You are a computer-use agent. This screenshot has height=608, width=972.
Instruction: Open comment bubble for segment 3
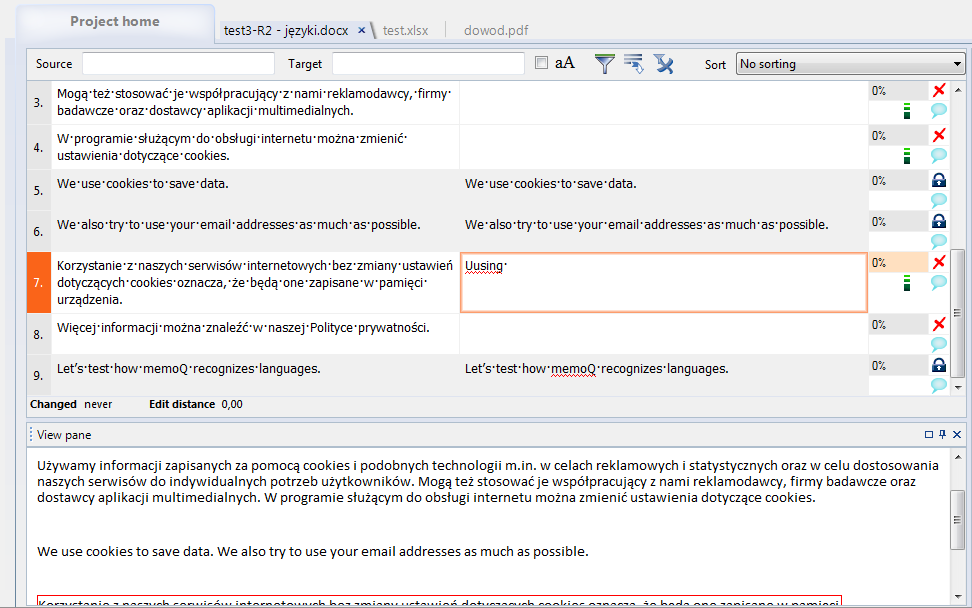(x=939, y=111)
